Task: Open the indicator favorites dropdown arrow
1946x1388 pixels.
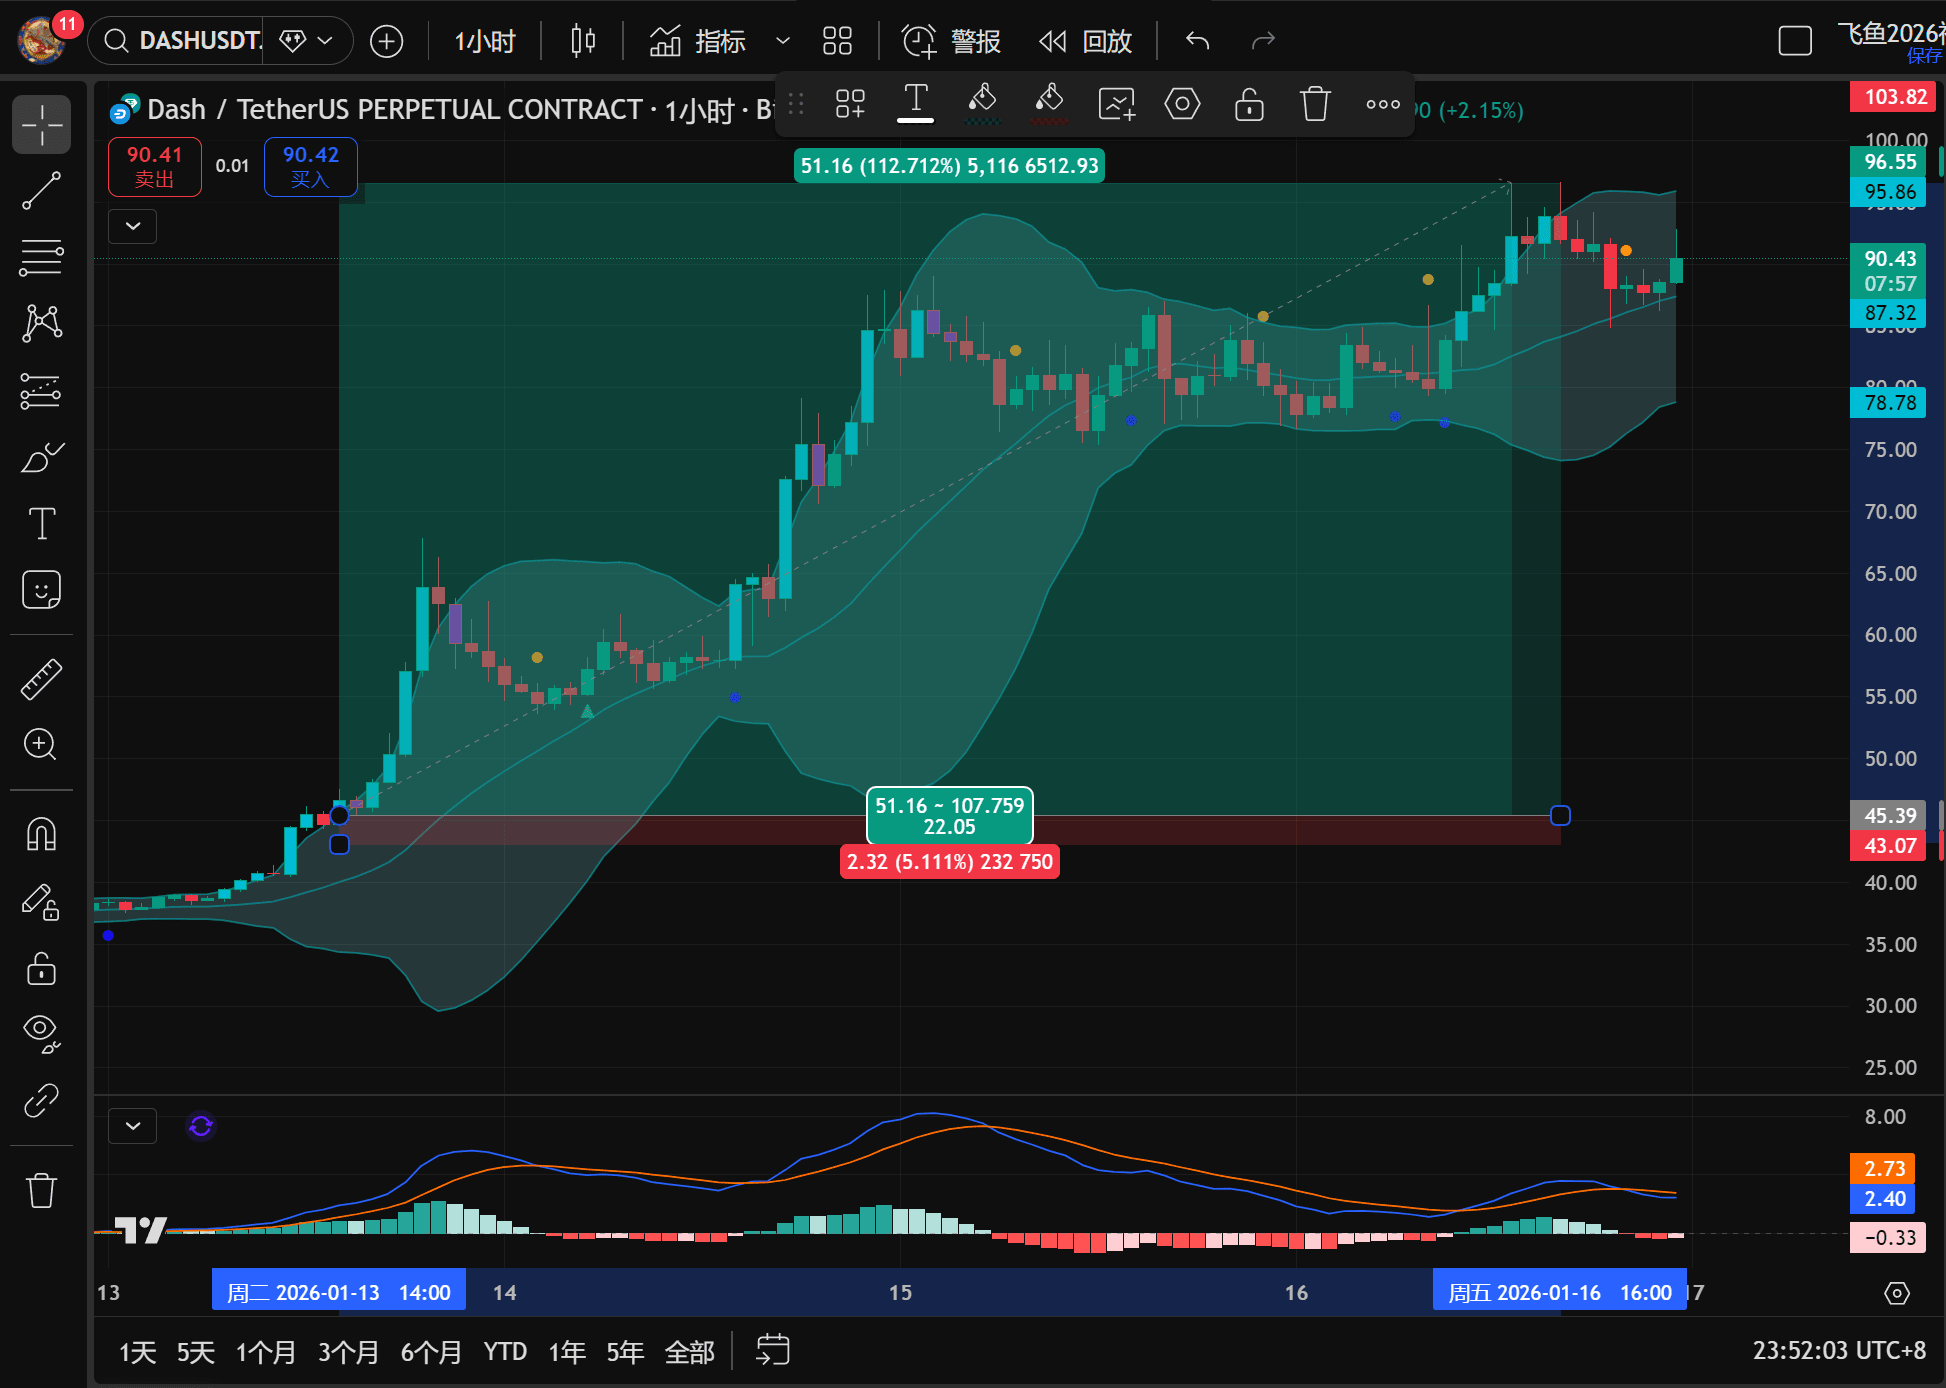Action: coord(783,41)
